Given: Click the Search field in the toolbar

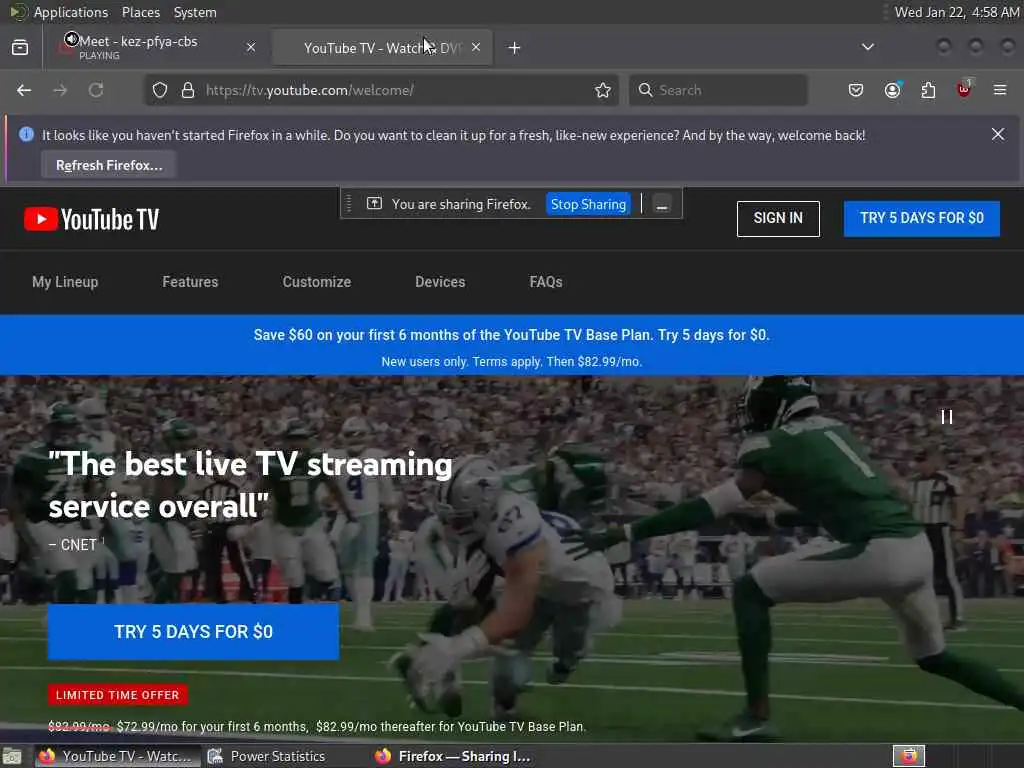Looking at the screenshot, I should [718, 90].
